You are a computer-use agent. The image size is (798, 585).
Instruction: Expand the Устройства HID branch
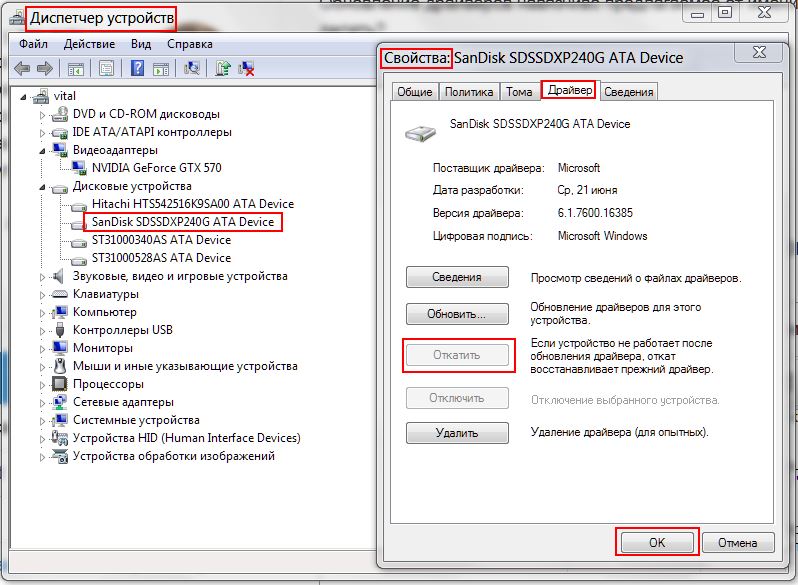pyautogui.click(x=42, y=439)
